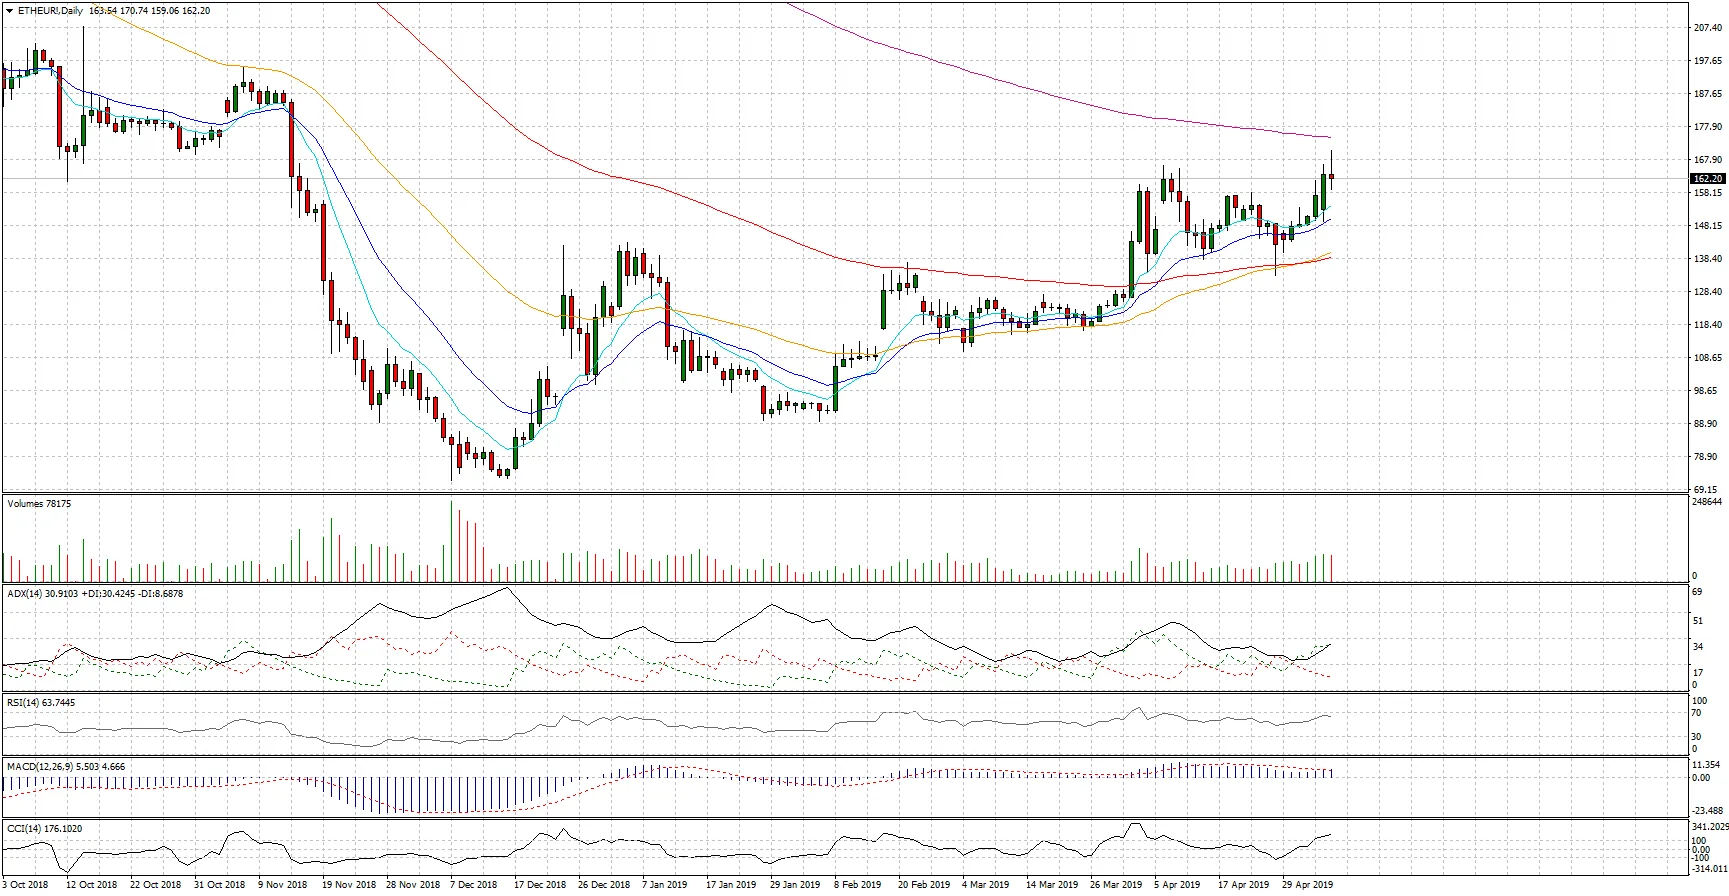Screen dimensions: 1729x896
Task: Click the current price label 162.20
Action: coord(1707,178)
